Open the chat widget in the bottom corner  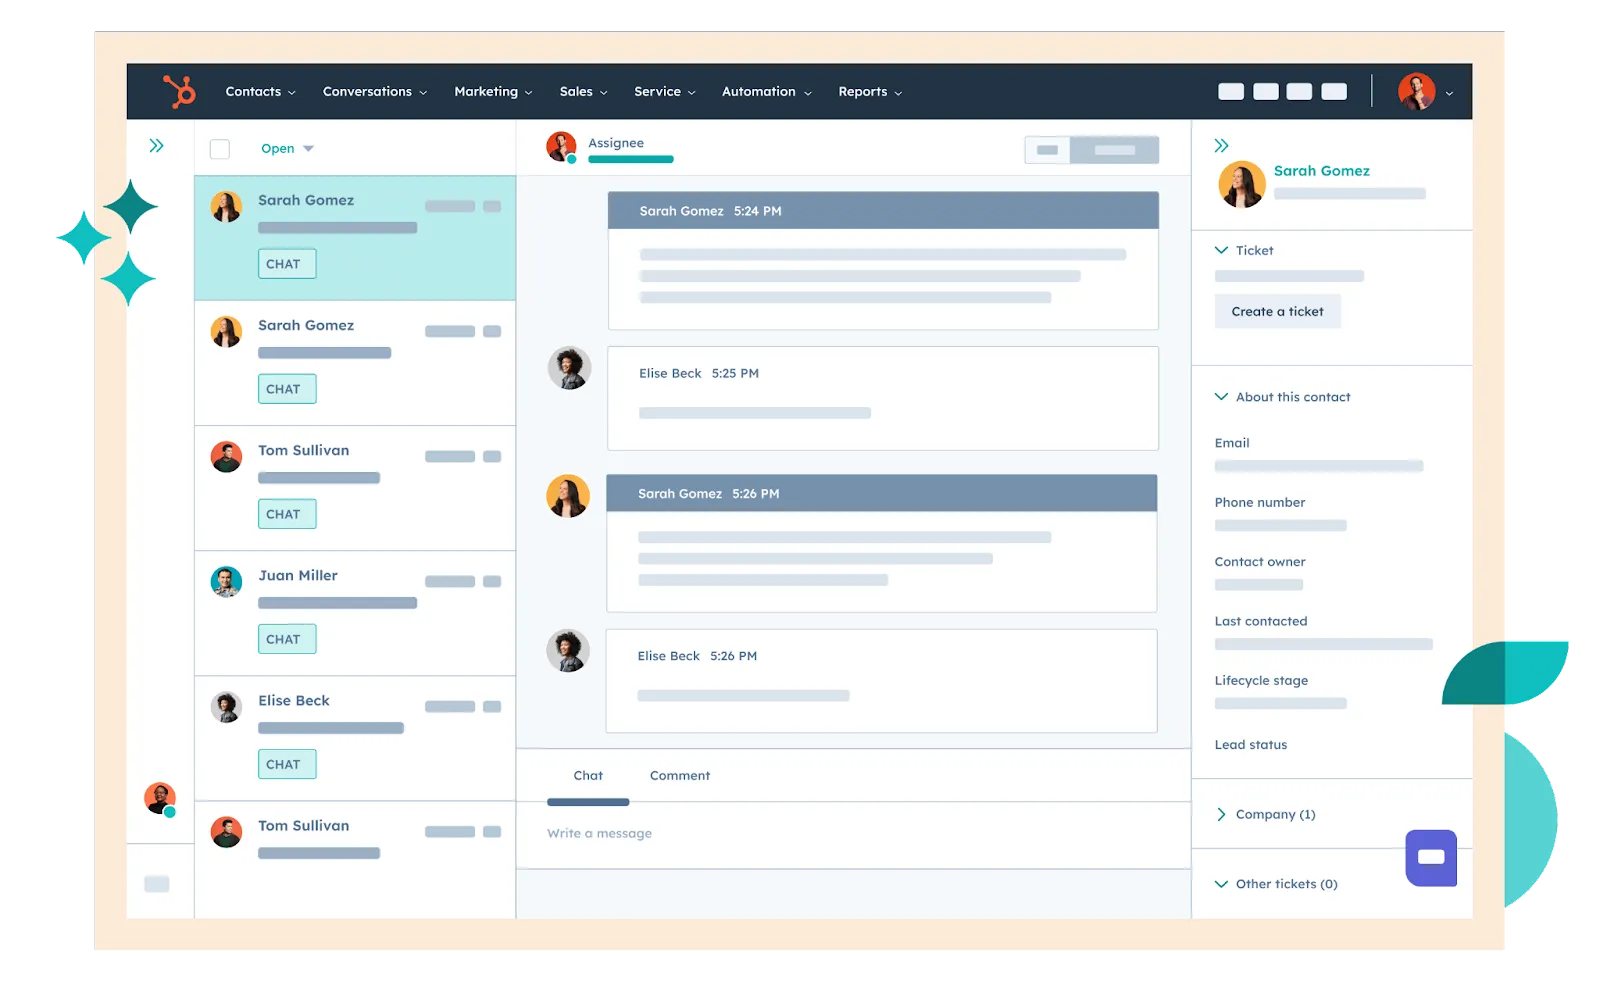pos(1431,858)
